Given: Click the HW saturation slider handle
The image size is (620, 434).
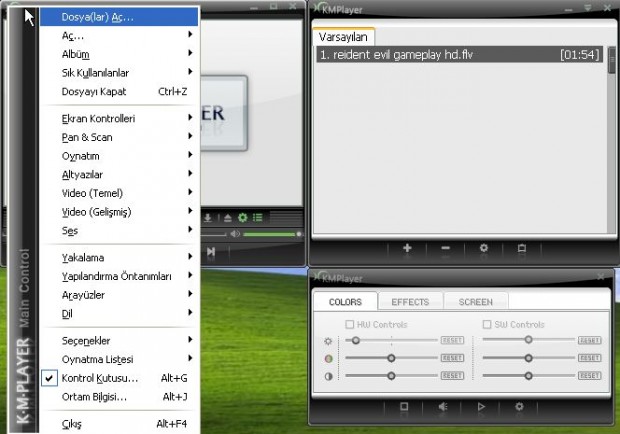Looking at the screenshot, I should pos(391,358).
